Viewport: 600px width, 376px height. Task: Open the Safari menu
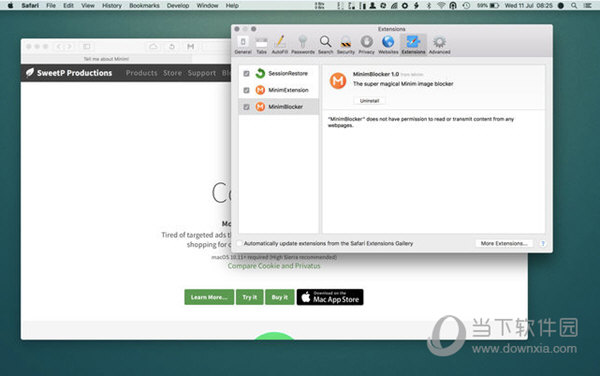(30, 5)
